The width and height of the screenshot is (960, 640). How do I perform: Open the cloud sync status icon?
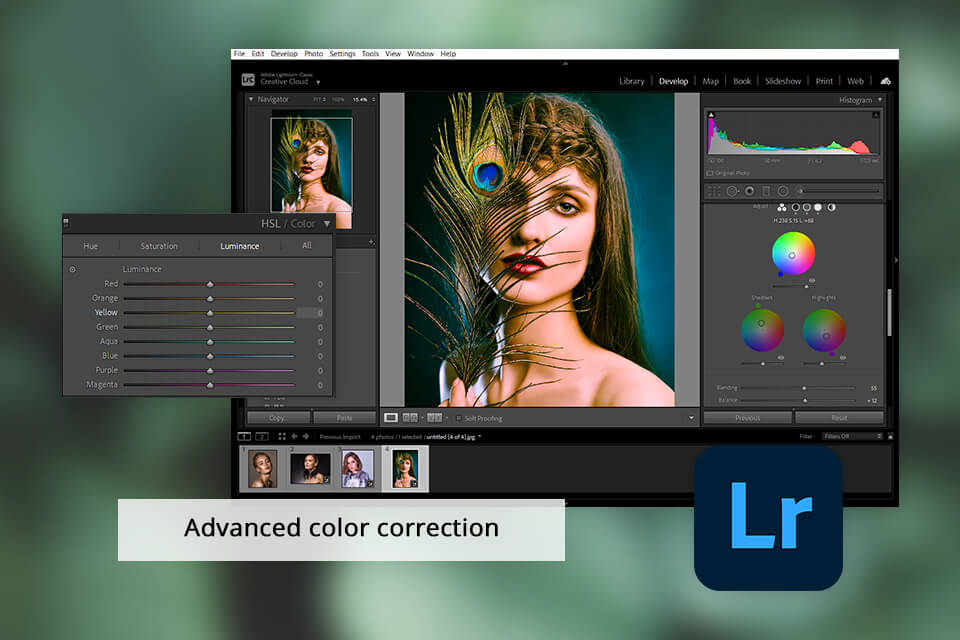pyautogui.click(x=885, y=81)
